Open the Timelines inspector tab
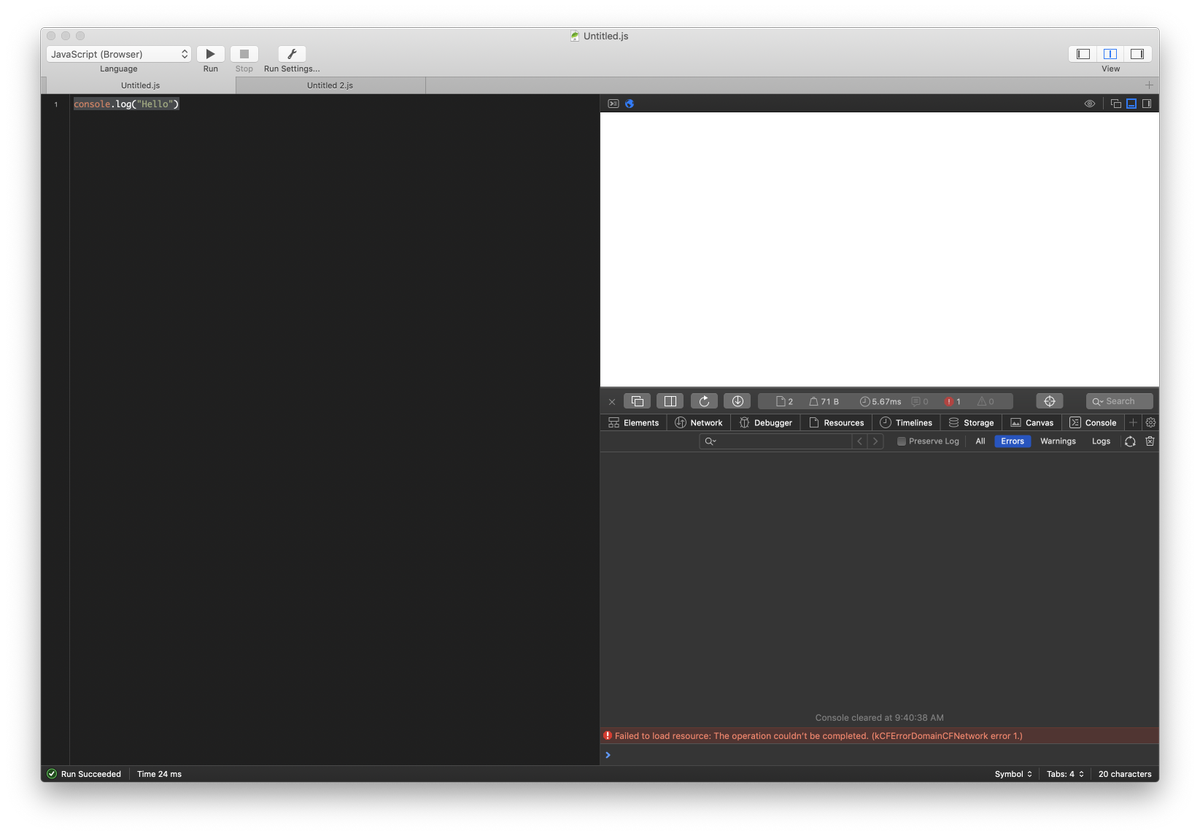 (906, 422)
